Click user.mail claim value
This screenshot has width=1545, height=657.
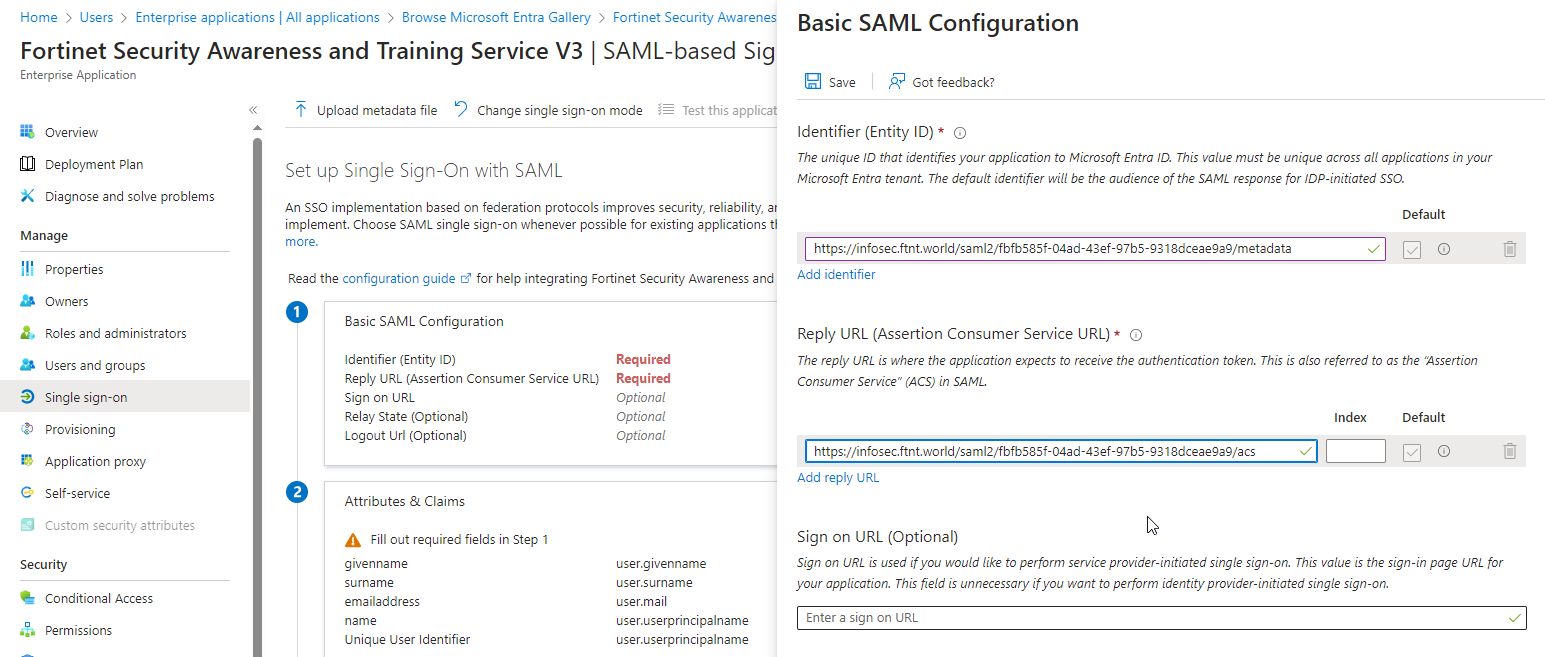[641, 602]
